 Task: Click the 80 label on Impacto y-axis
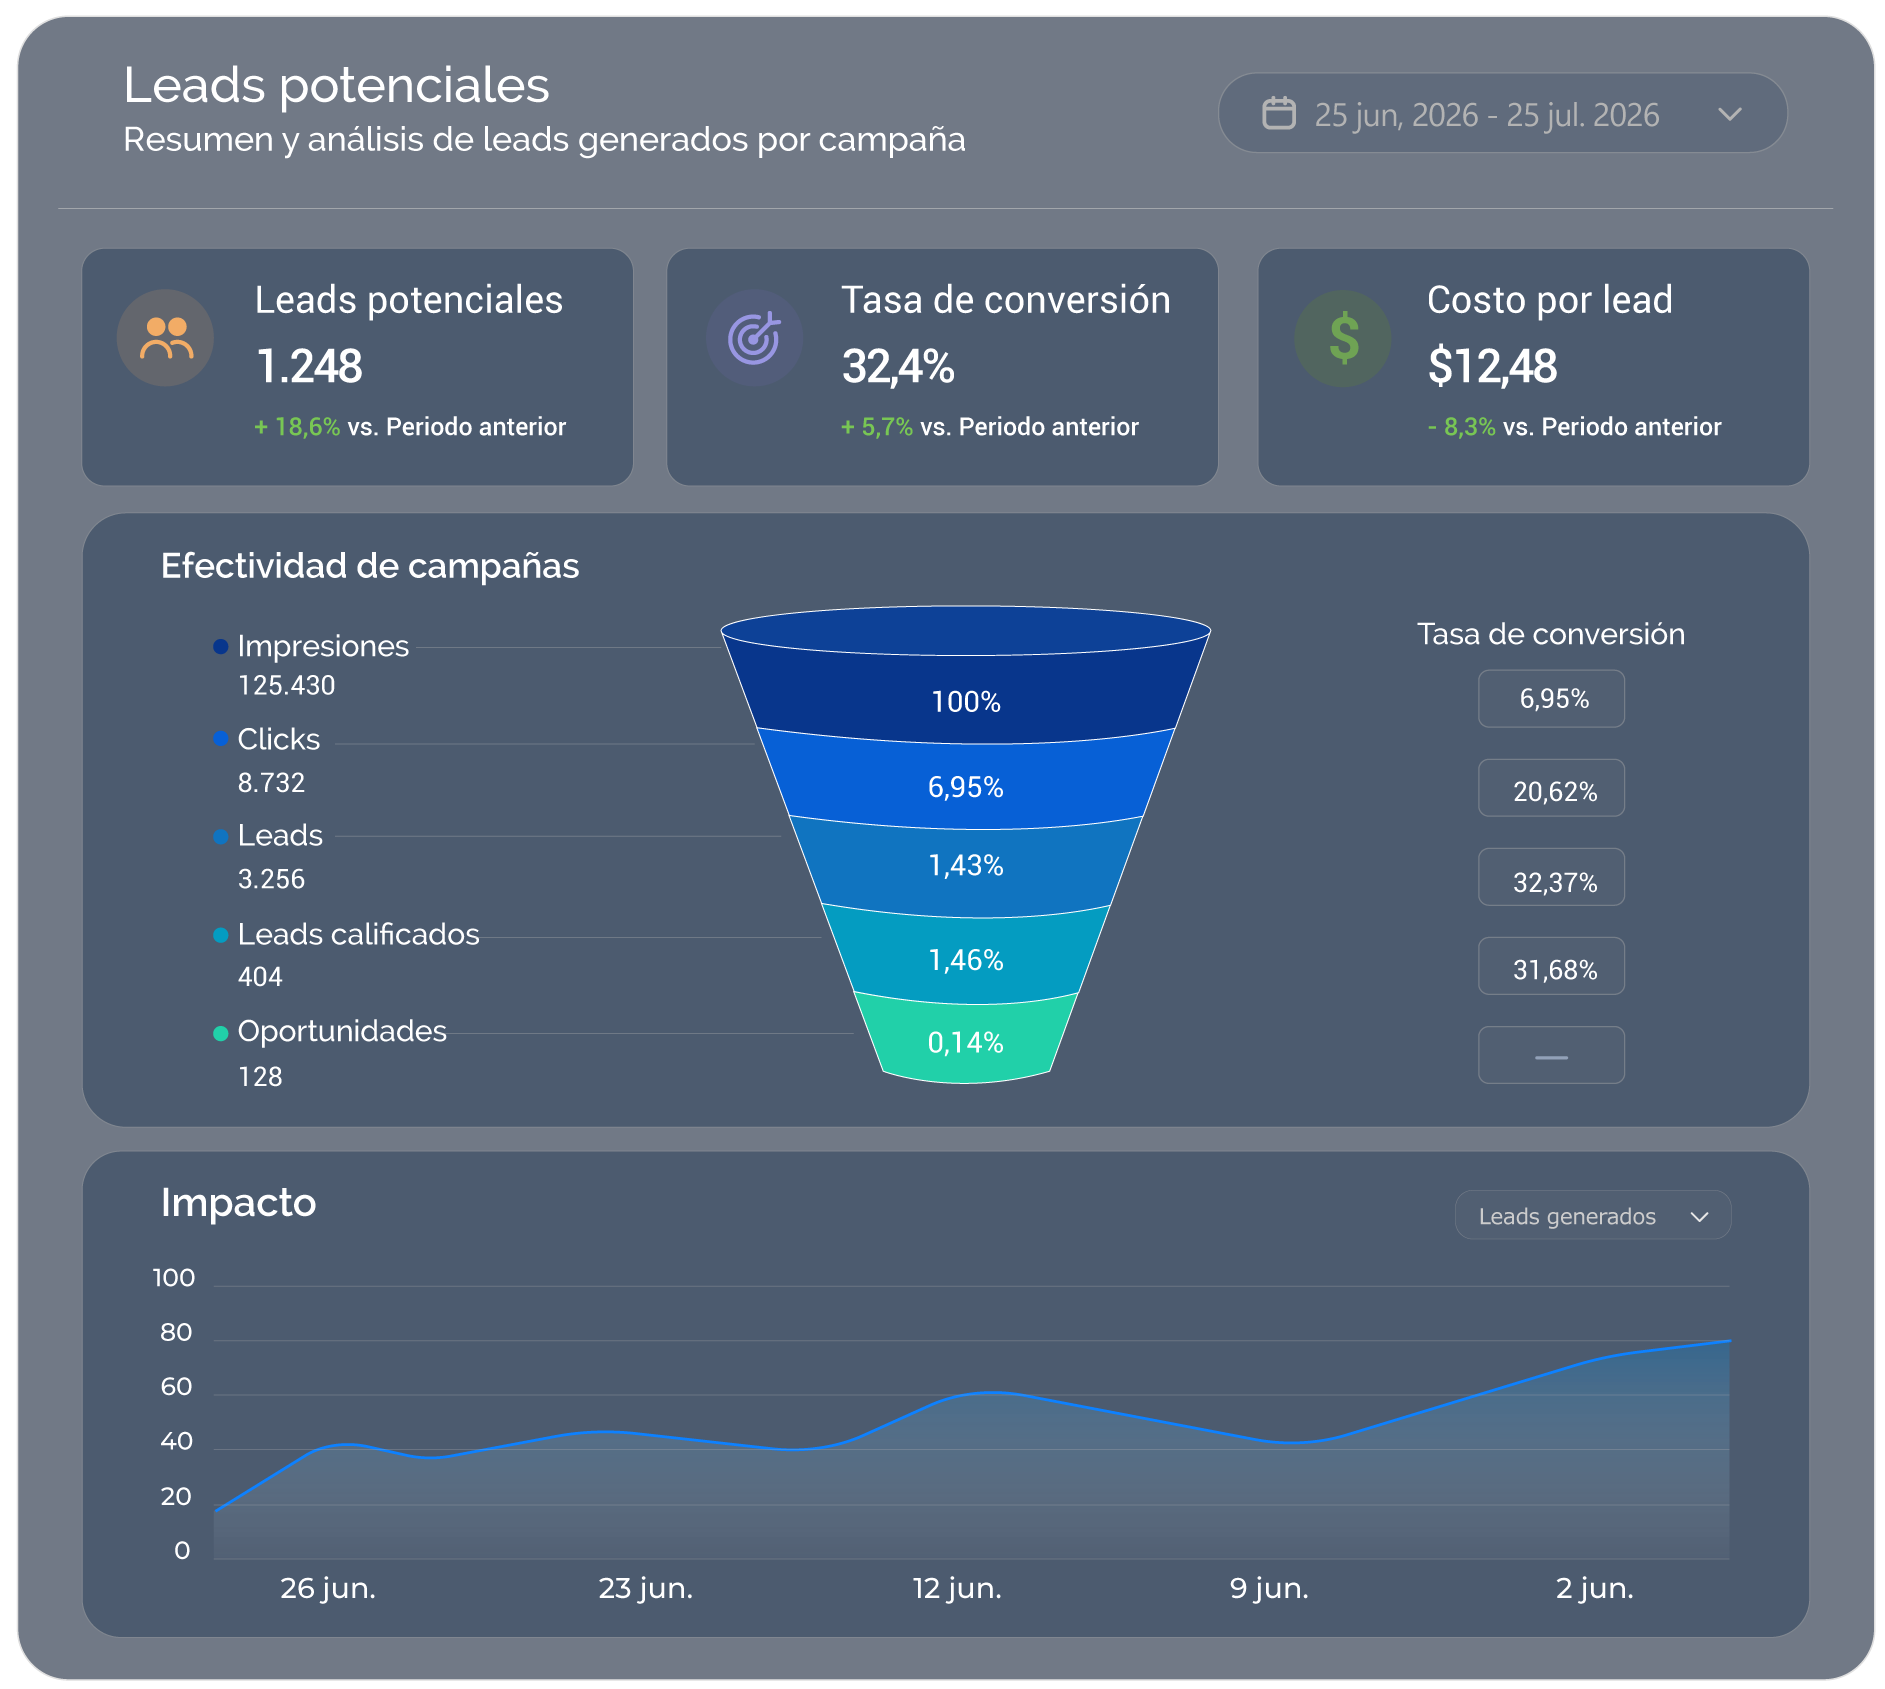176,1333
